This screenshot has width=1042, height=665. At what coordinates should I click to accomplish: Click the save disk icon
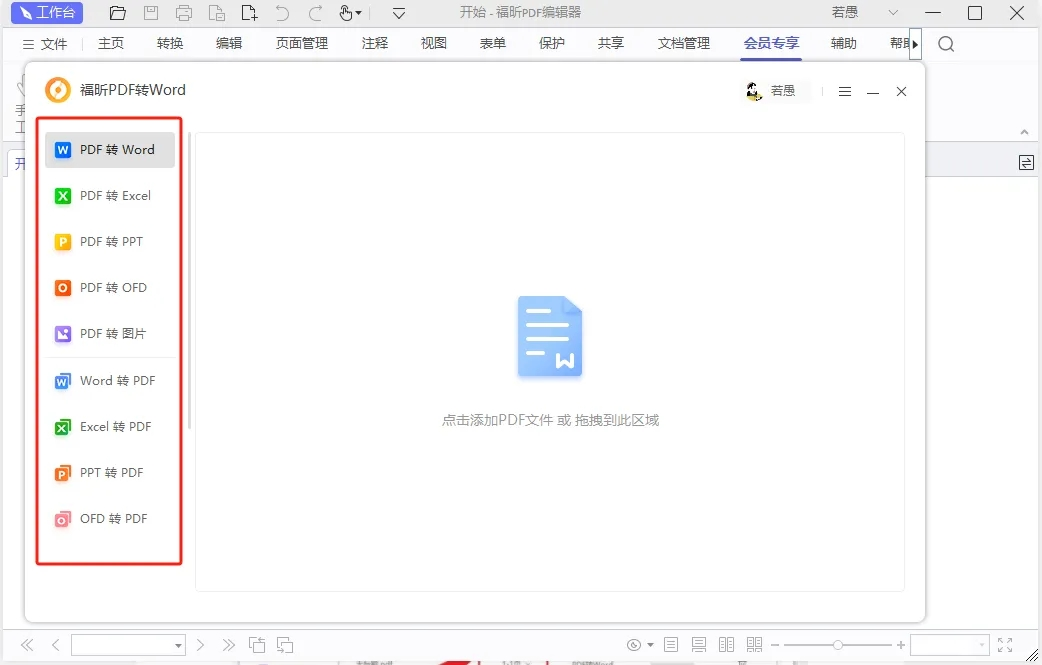click(x=151, y=13)
